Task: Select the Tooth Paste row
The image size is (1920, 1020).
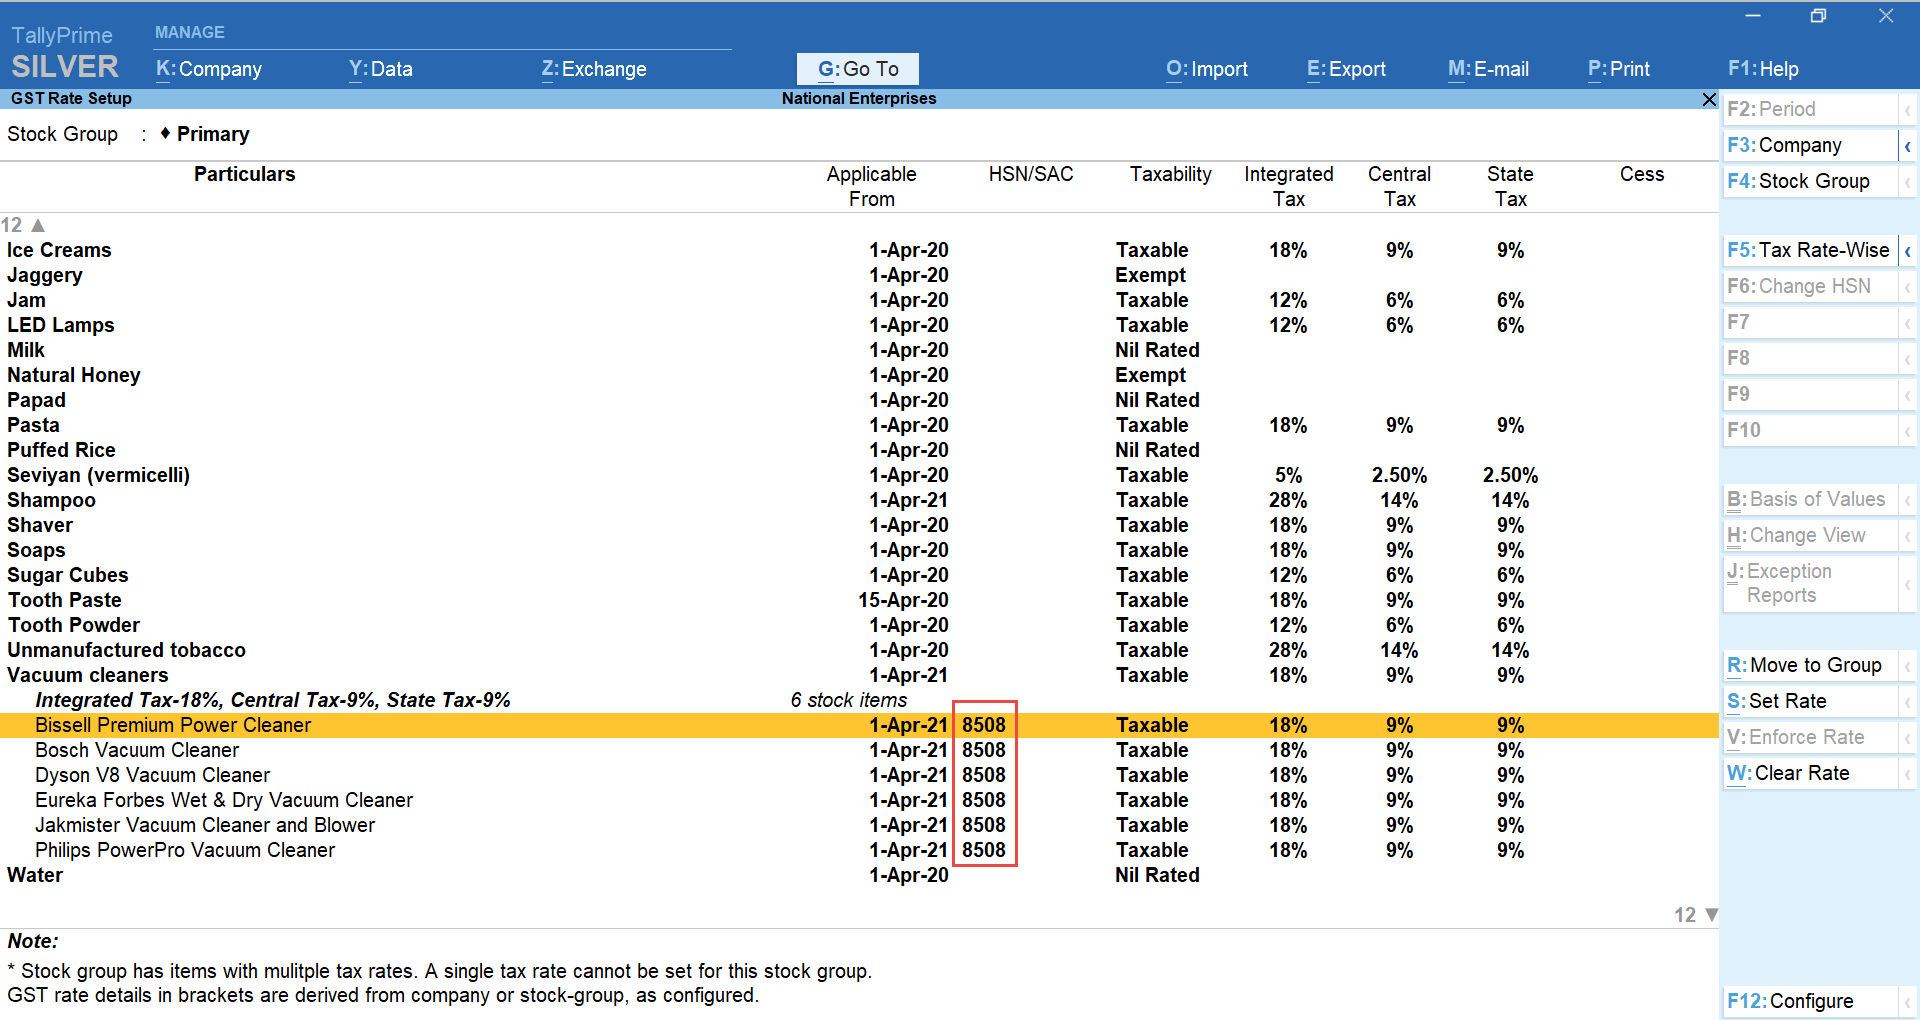Action: [859, 600]
